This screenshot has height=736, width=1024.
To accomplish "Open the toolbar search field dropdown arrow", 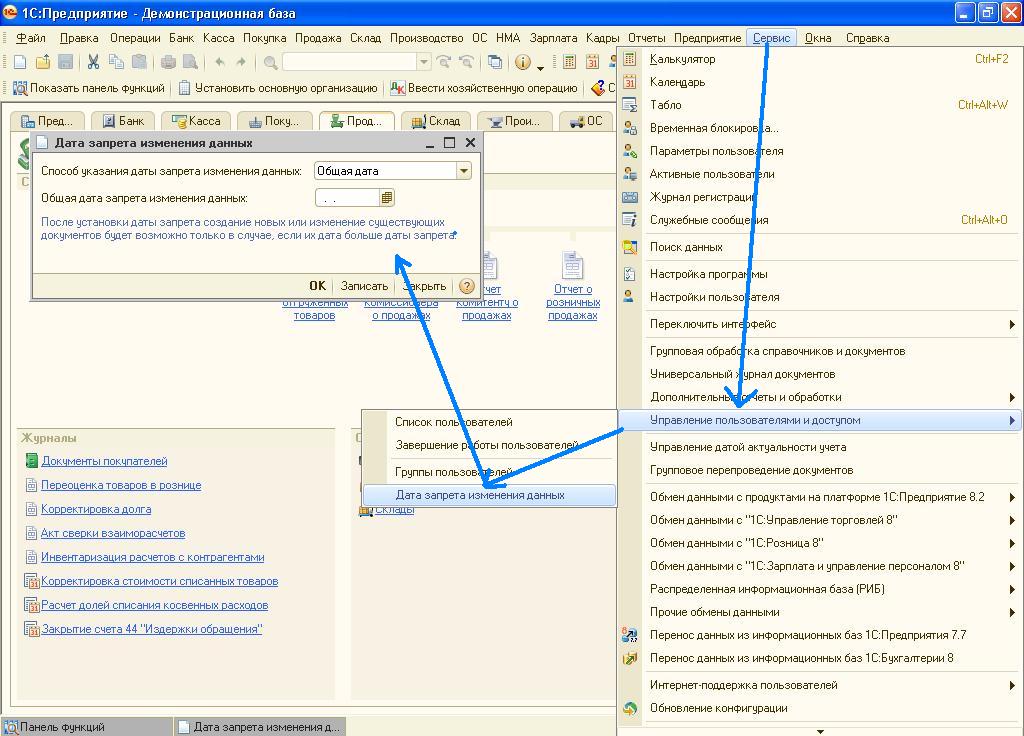I will tap(424, 62).
